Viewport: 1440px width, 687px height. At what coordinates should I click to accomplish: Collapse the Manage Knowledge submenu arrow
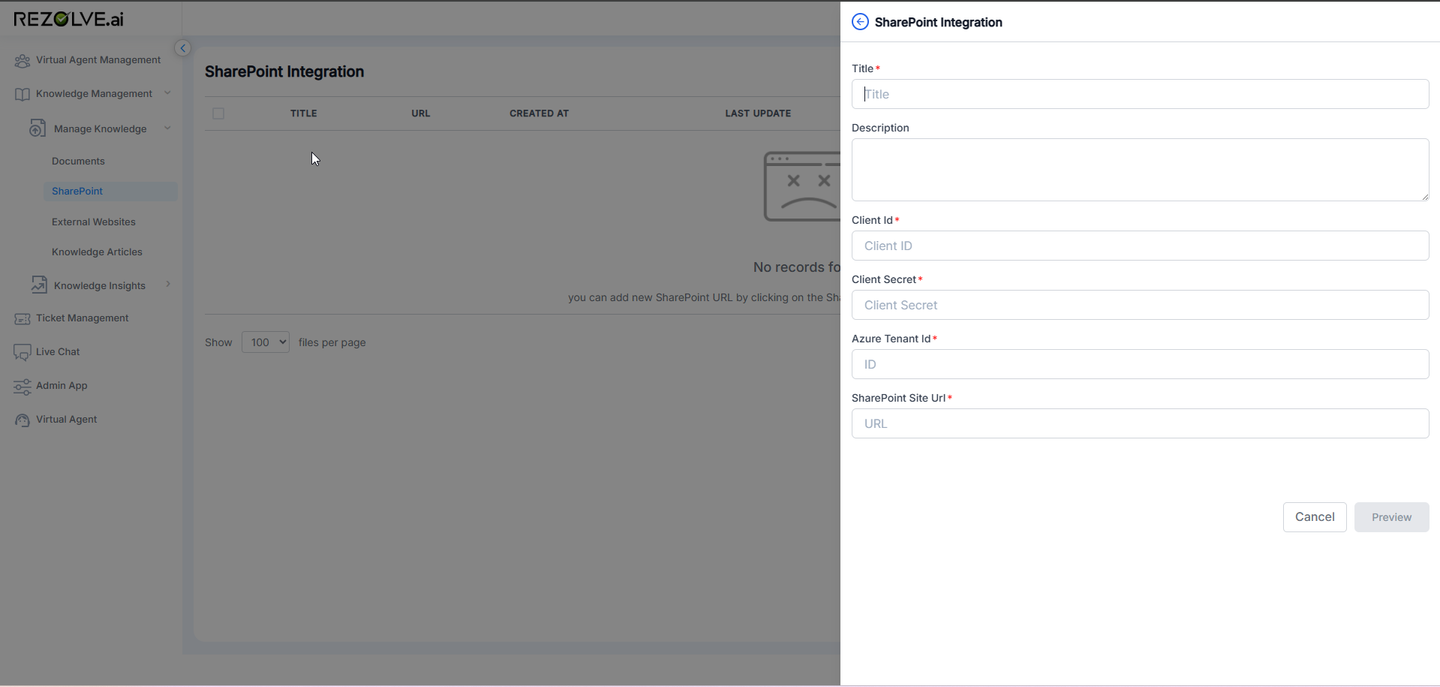coord(167,128)
